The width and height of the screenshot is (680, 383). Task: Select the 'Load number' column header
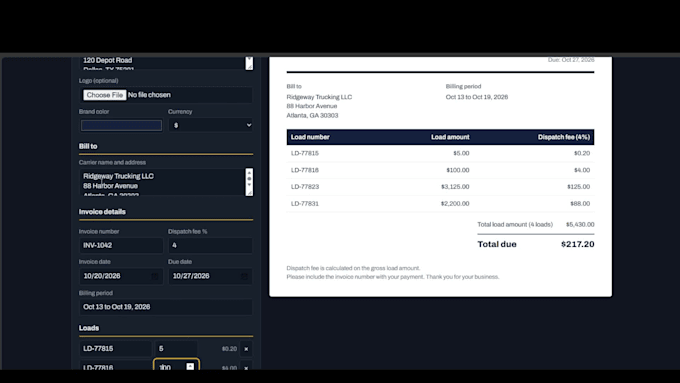click(310, 137)
